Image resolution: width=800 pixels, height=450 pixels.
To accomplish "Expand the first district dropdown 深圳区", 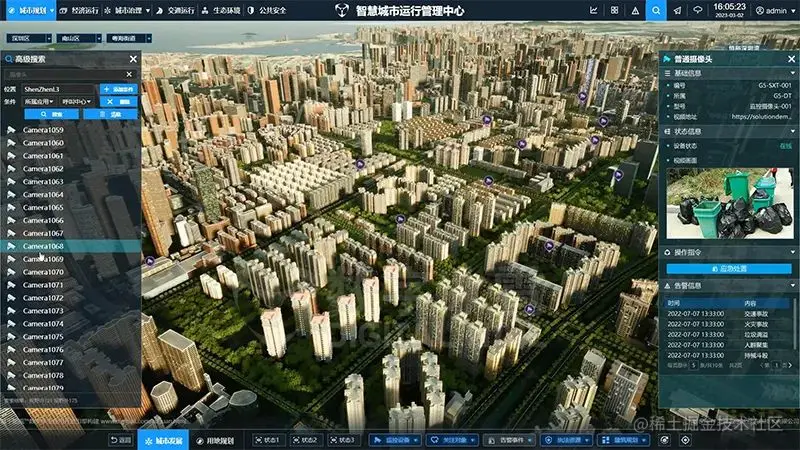I will pos(29,38).
